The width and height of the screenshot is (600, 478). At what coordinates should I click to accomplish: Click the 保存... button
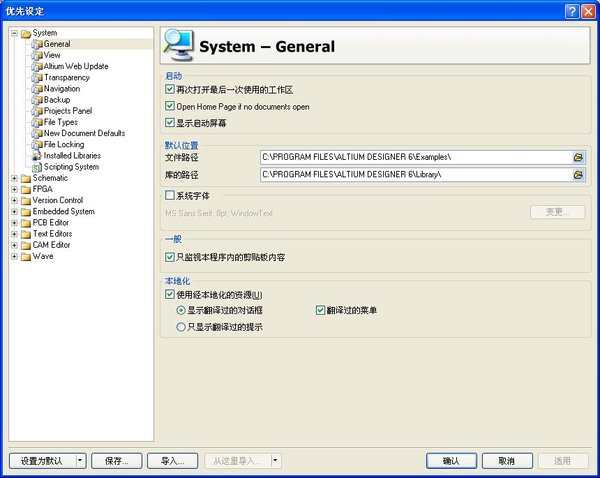pos(116,461)
